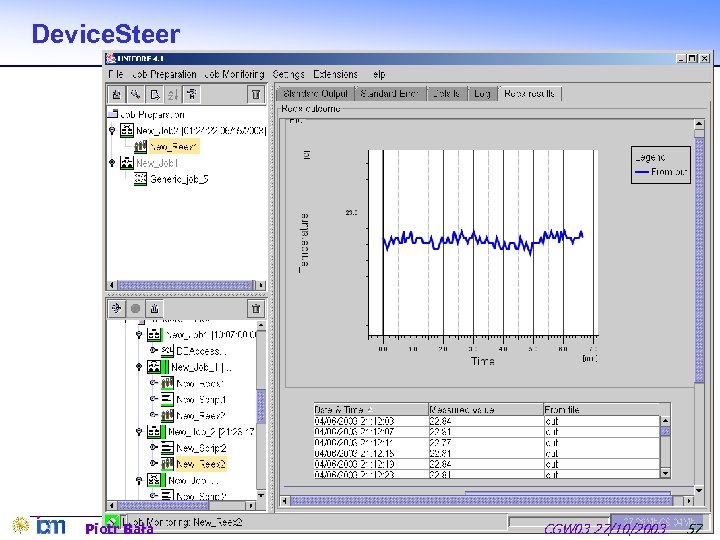Click the grey circle icon in the Job Monitoring toolbar
720x540 pixels.
(x=135, y=308)
